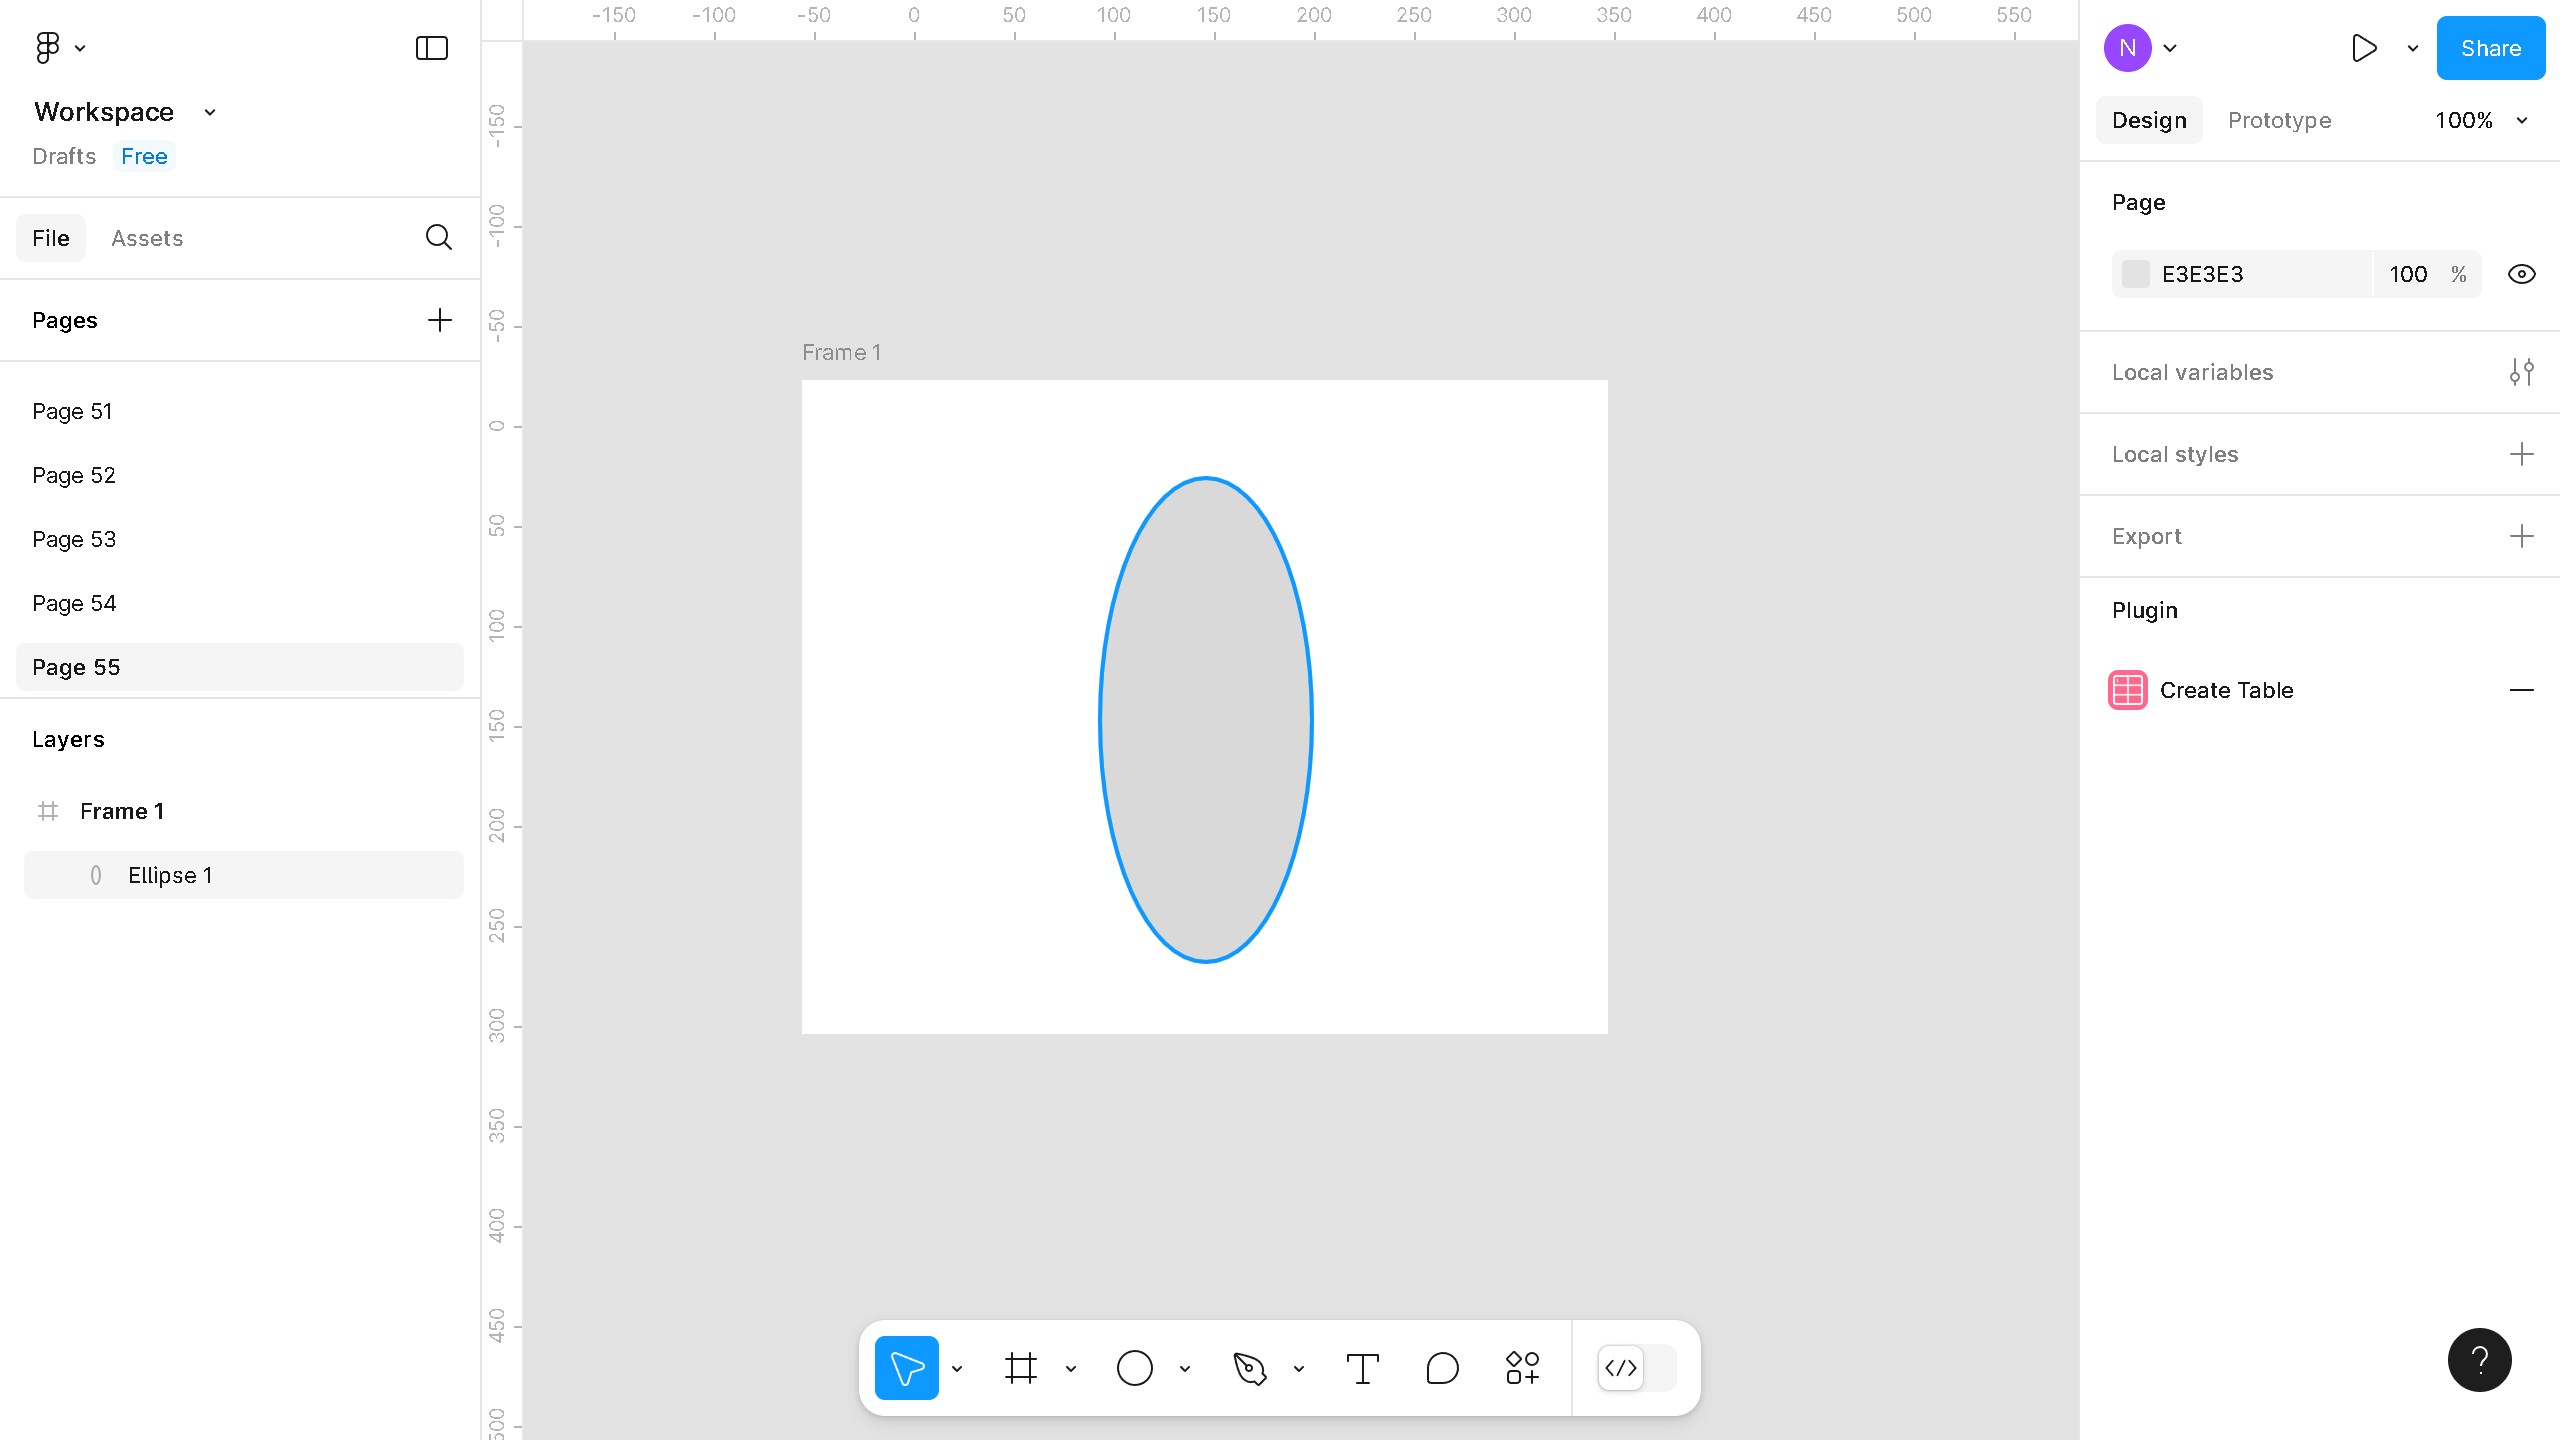Open the help menu

tap(2479, 1359)
